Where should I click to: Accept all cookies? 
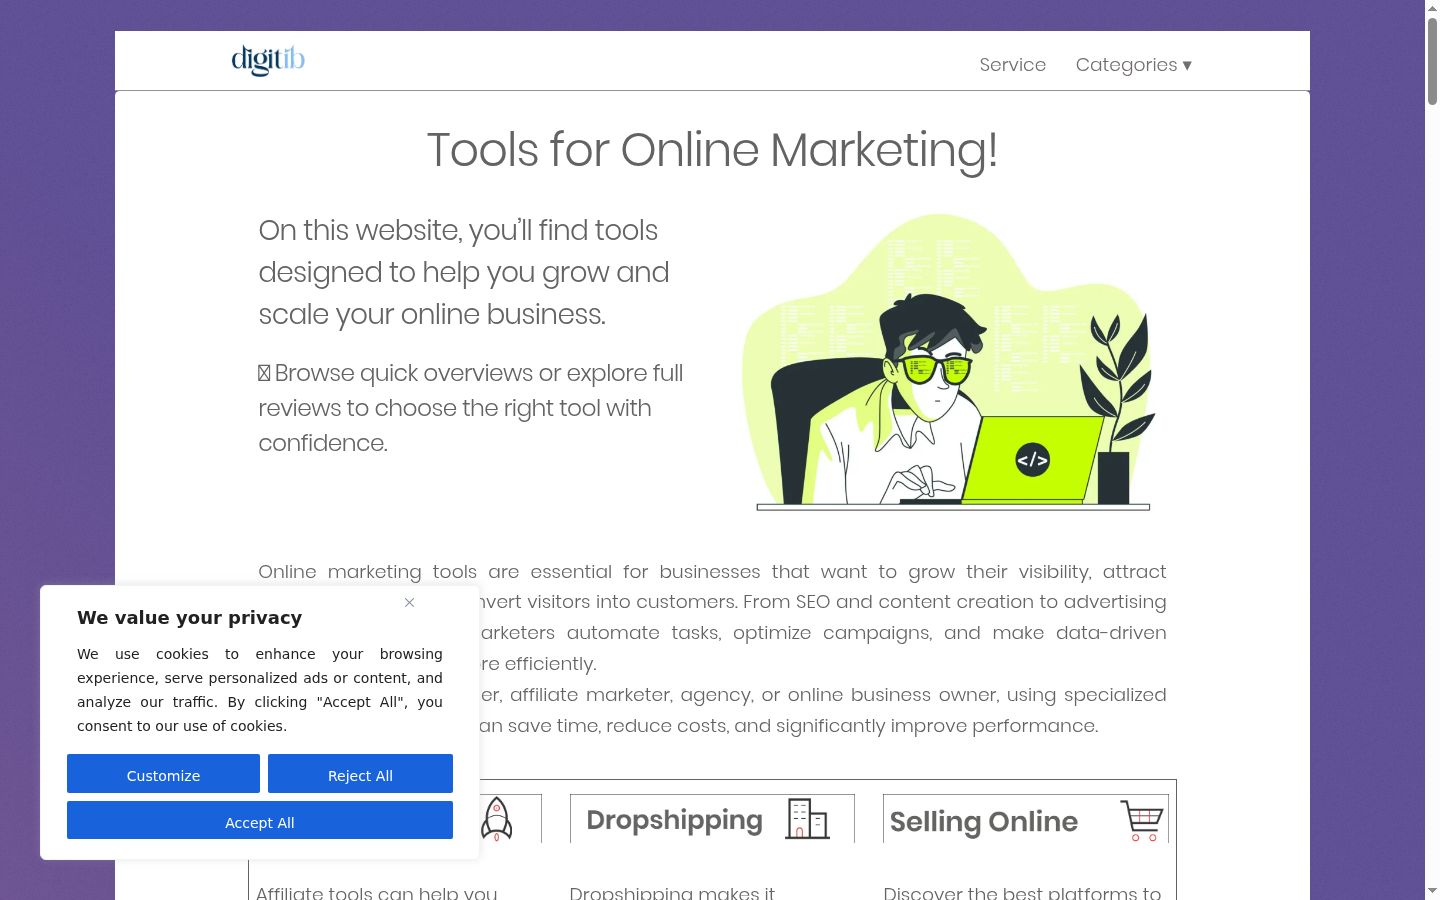click(x=260, y=820)
